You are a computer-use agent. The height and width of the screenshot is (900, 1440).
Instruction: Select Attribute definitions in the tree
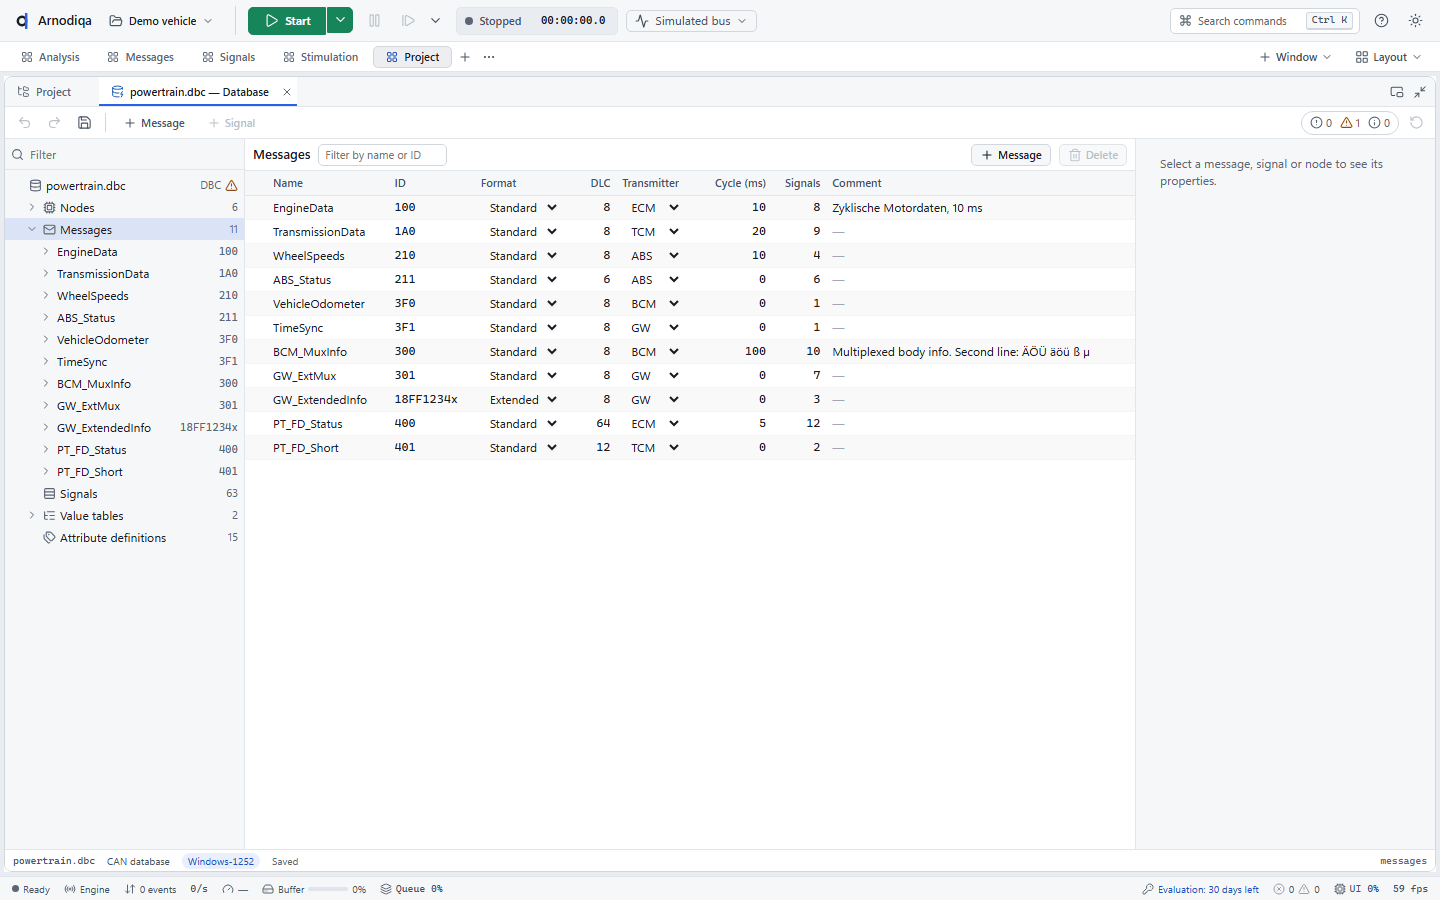coord(124,538)
